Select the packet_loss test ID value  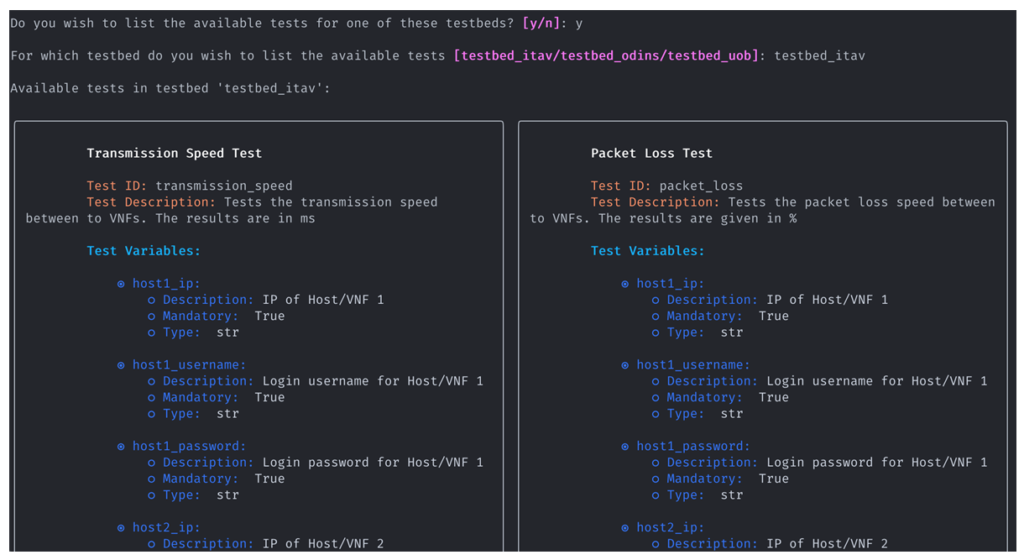click(701, 186)
